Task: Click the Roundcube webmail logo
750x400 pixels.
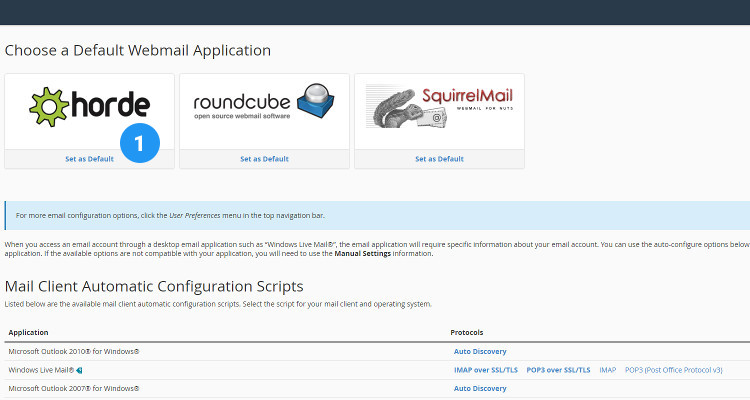Action: pos(264,106)
